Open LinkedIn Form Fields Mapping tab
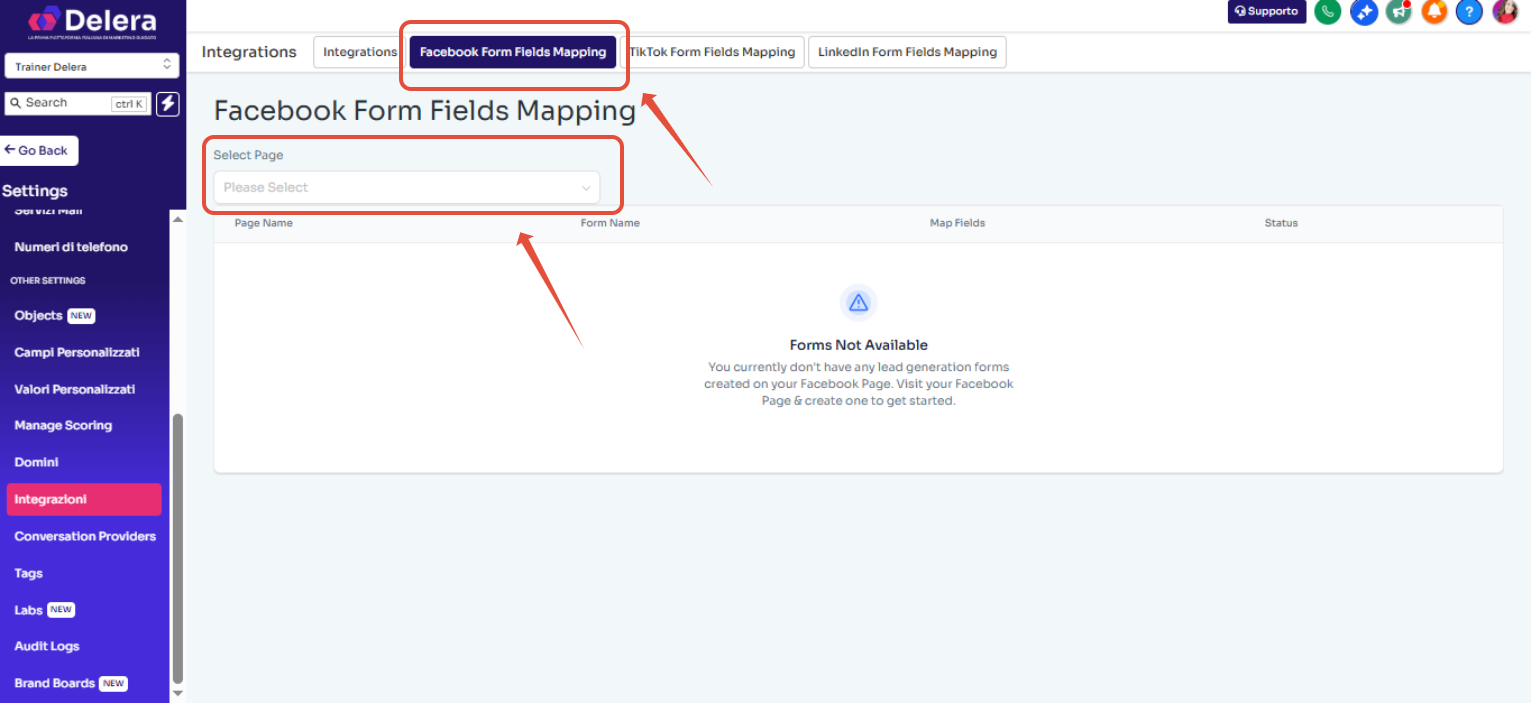This screenshot has width=1531, height=703. coord(907,52)
